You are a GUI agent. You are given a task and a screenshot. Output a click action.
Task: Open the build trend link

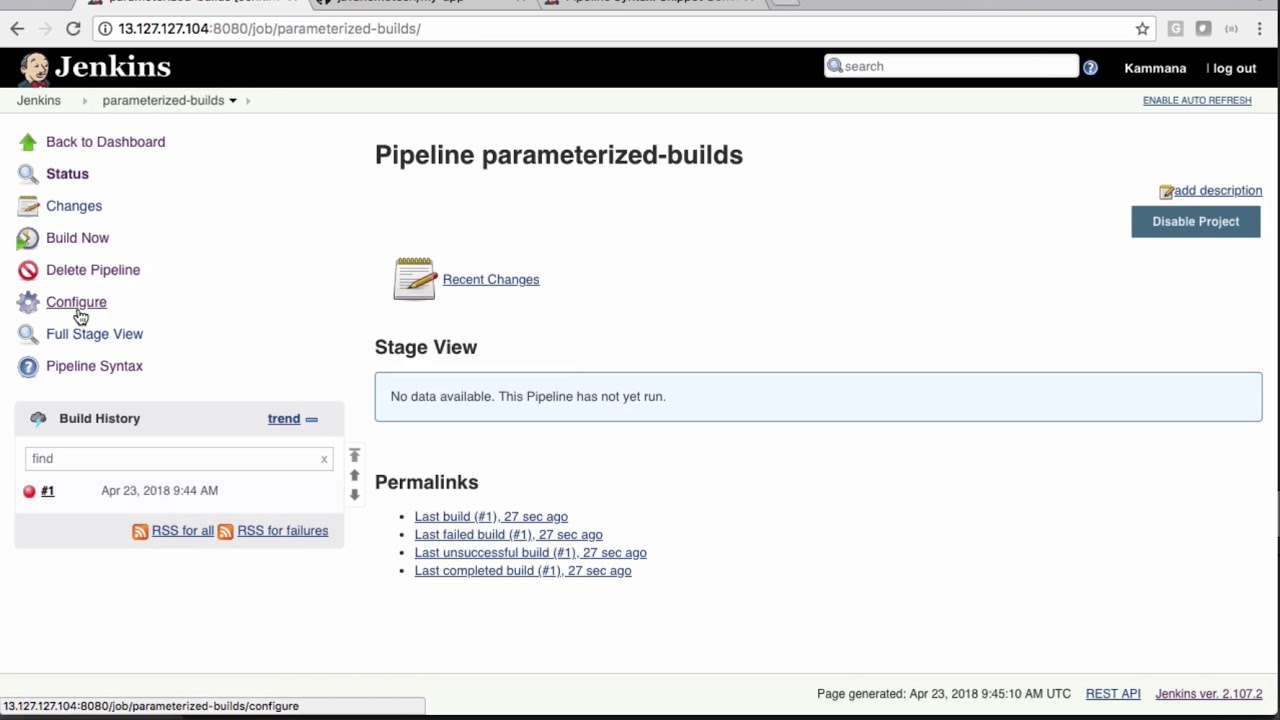pos(283,419)
